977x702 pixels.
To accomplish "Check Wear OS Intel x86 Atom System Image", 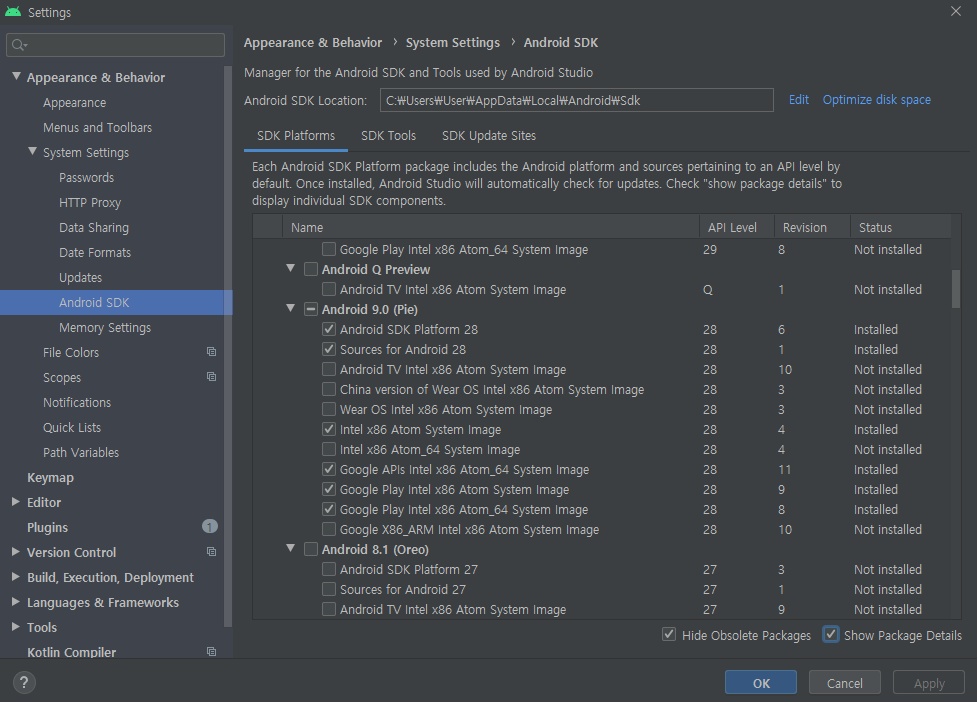I will (x=329, y=409).
